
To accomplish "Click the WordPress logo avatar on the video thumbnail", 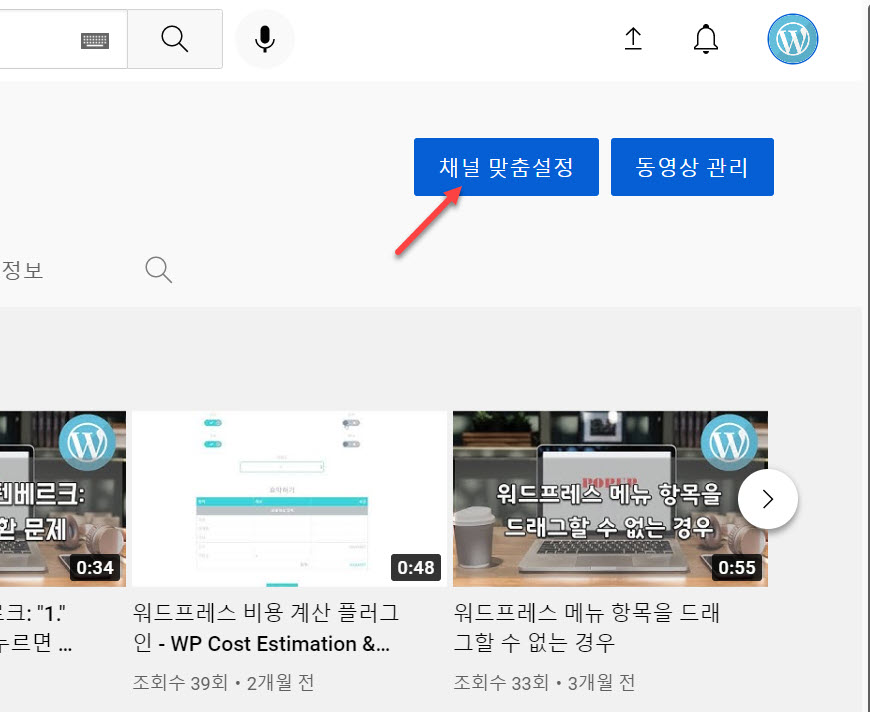I will [729, 440].
